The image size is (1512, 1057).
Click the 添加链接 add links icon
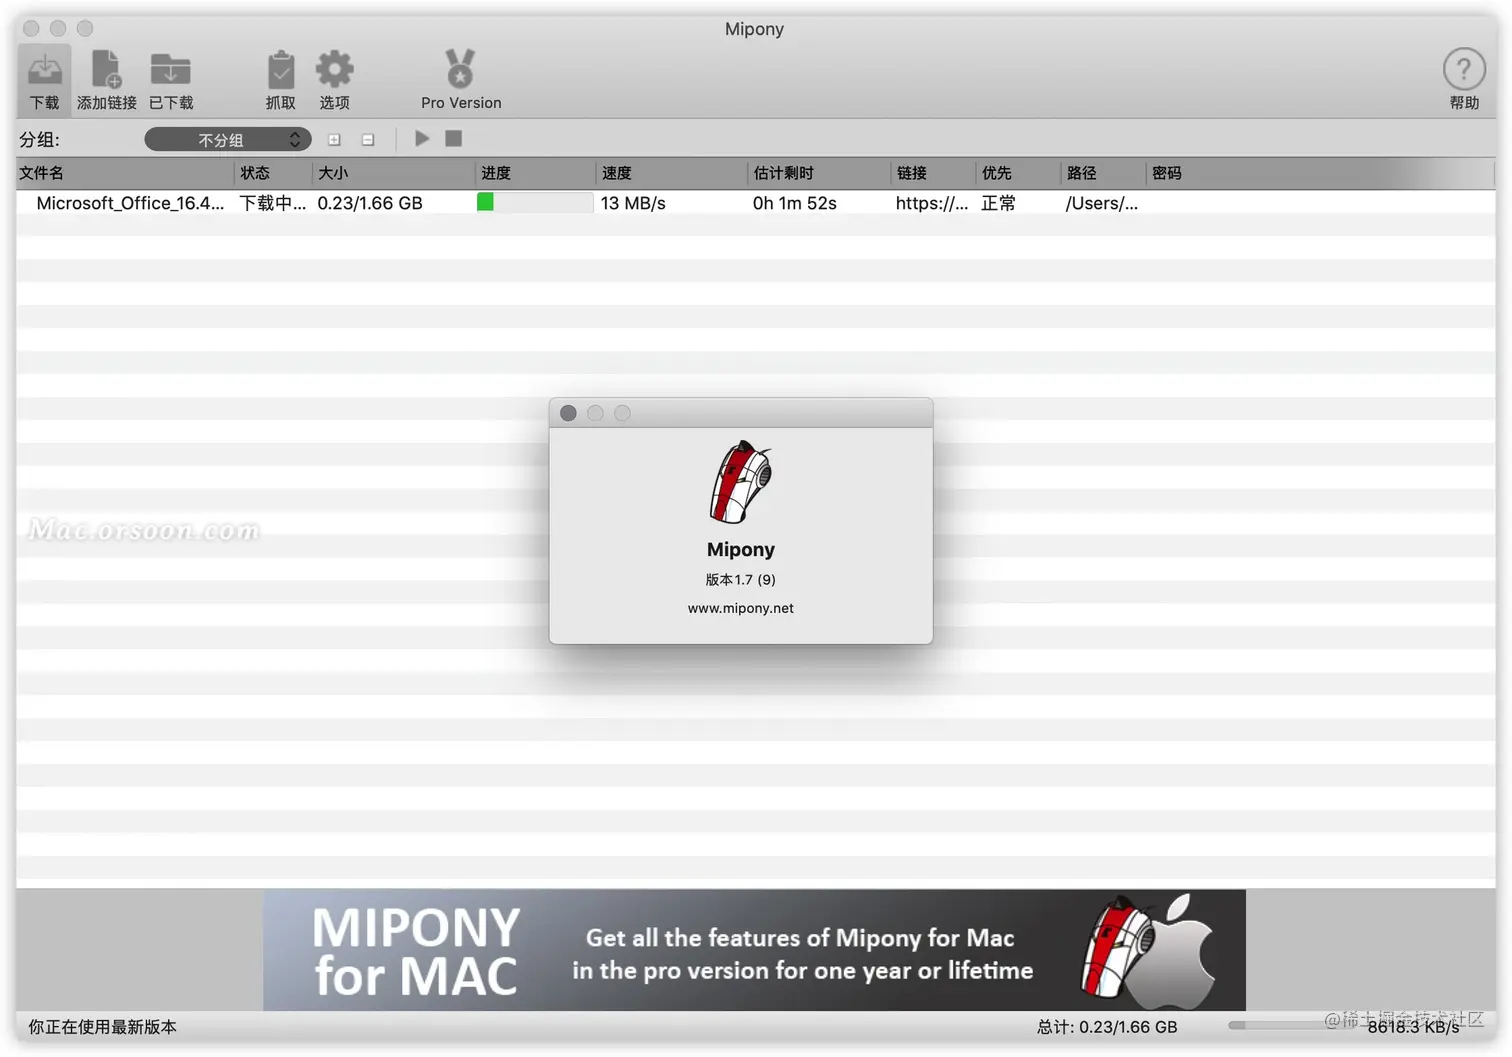(106, 79)
